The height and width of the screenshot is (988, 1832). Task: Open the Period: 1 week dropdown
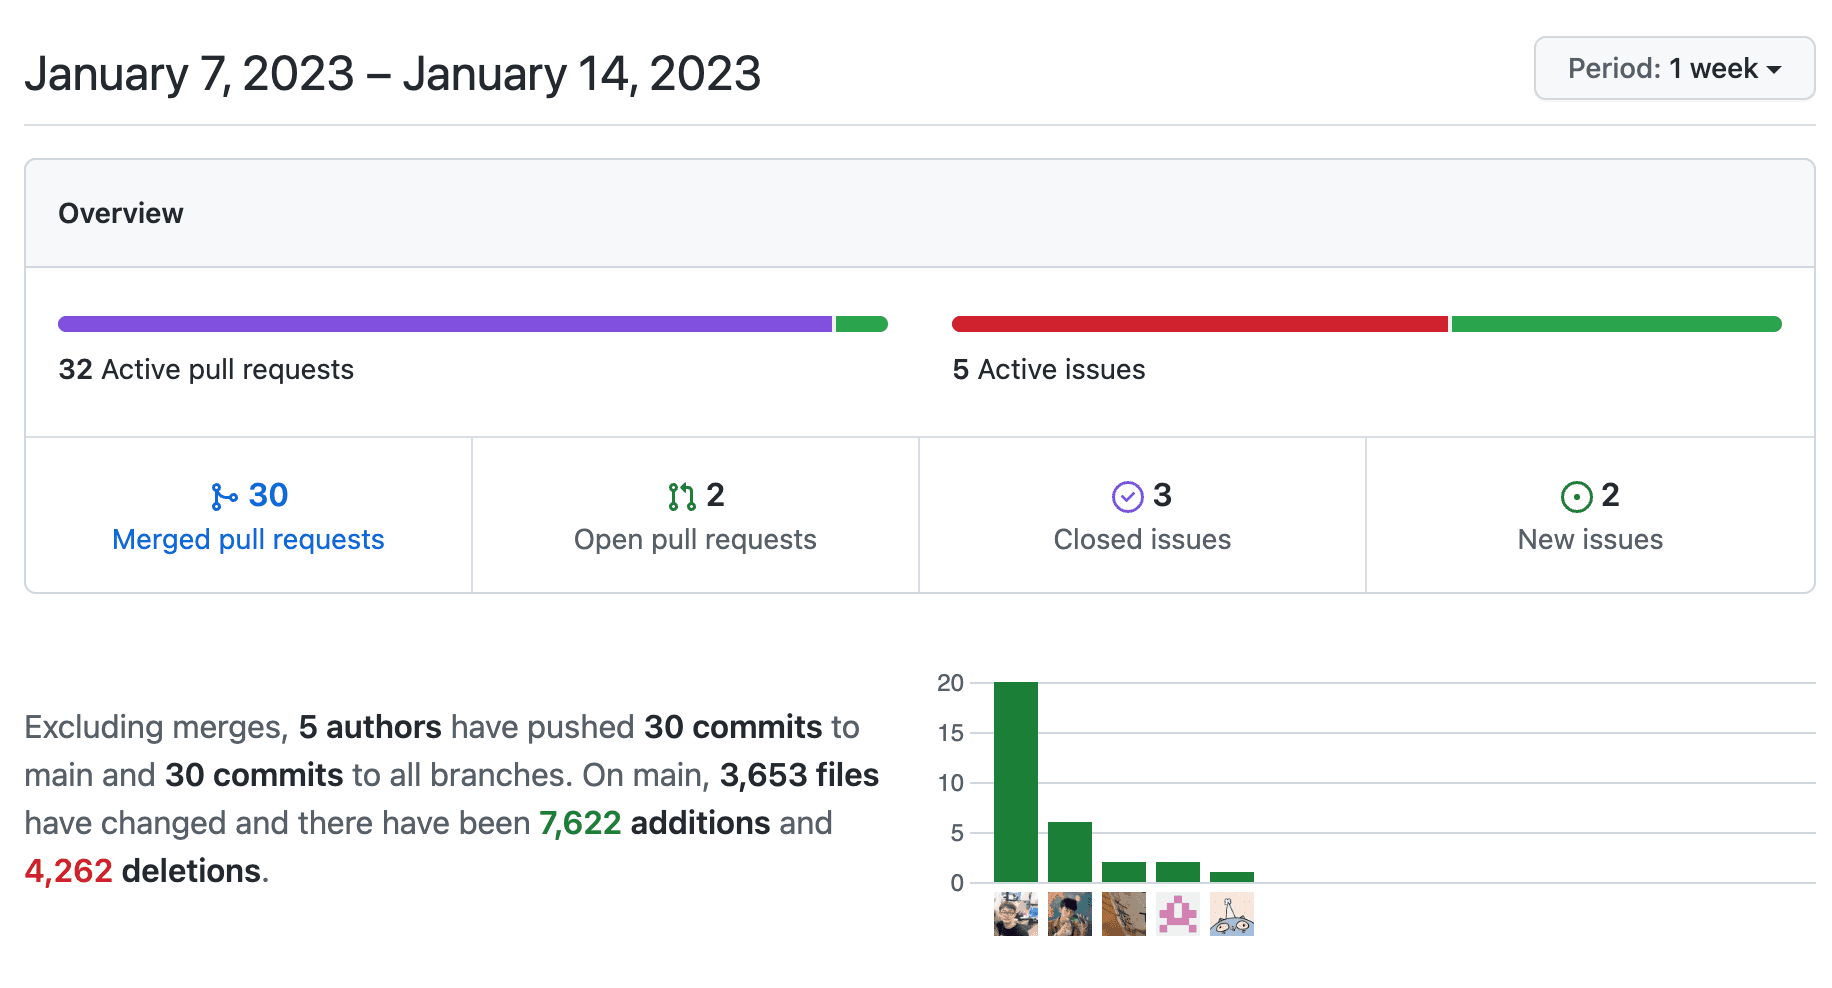pos(1673,69)
